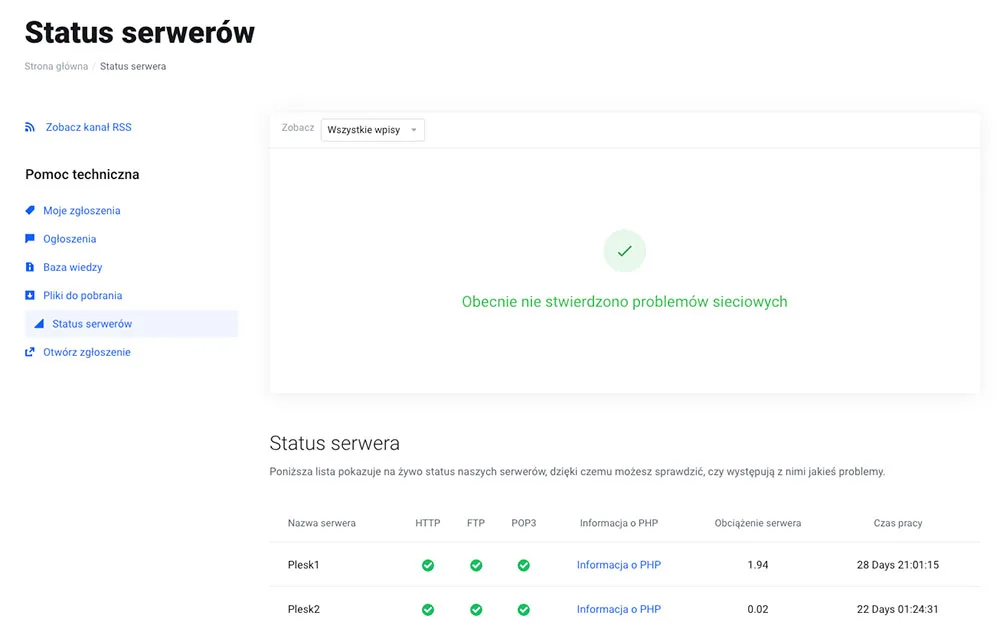
Task: Click Plesk2 POP3 green status check
Action: click(524, 610)
